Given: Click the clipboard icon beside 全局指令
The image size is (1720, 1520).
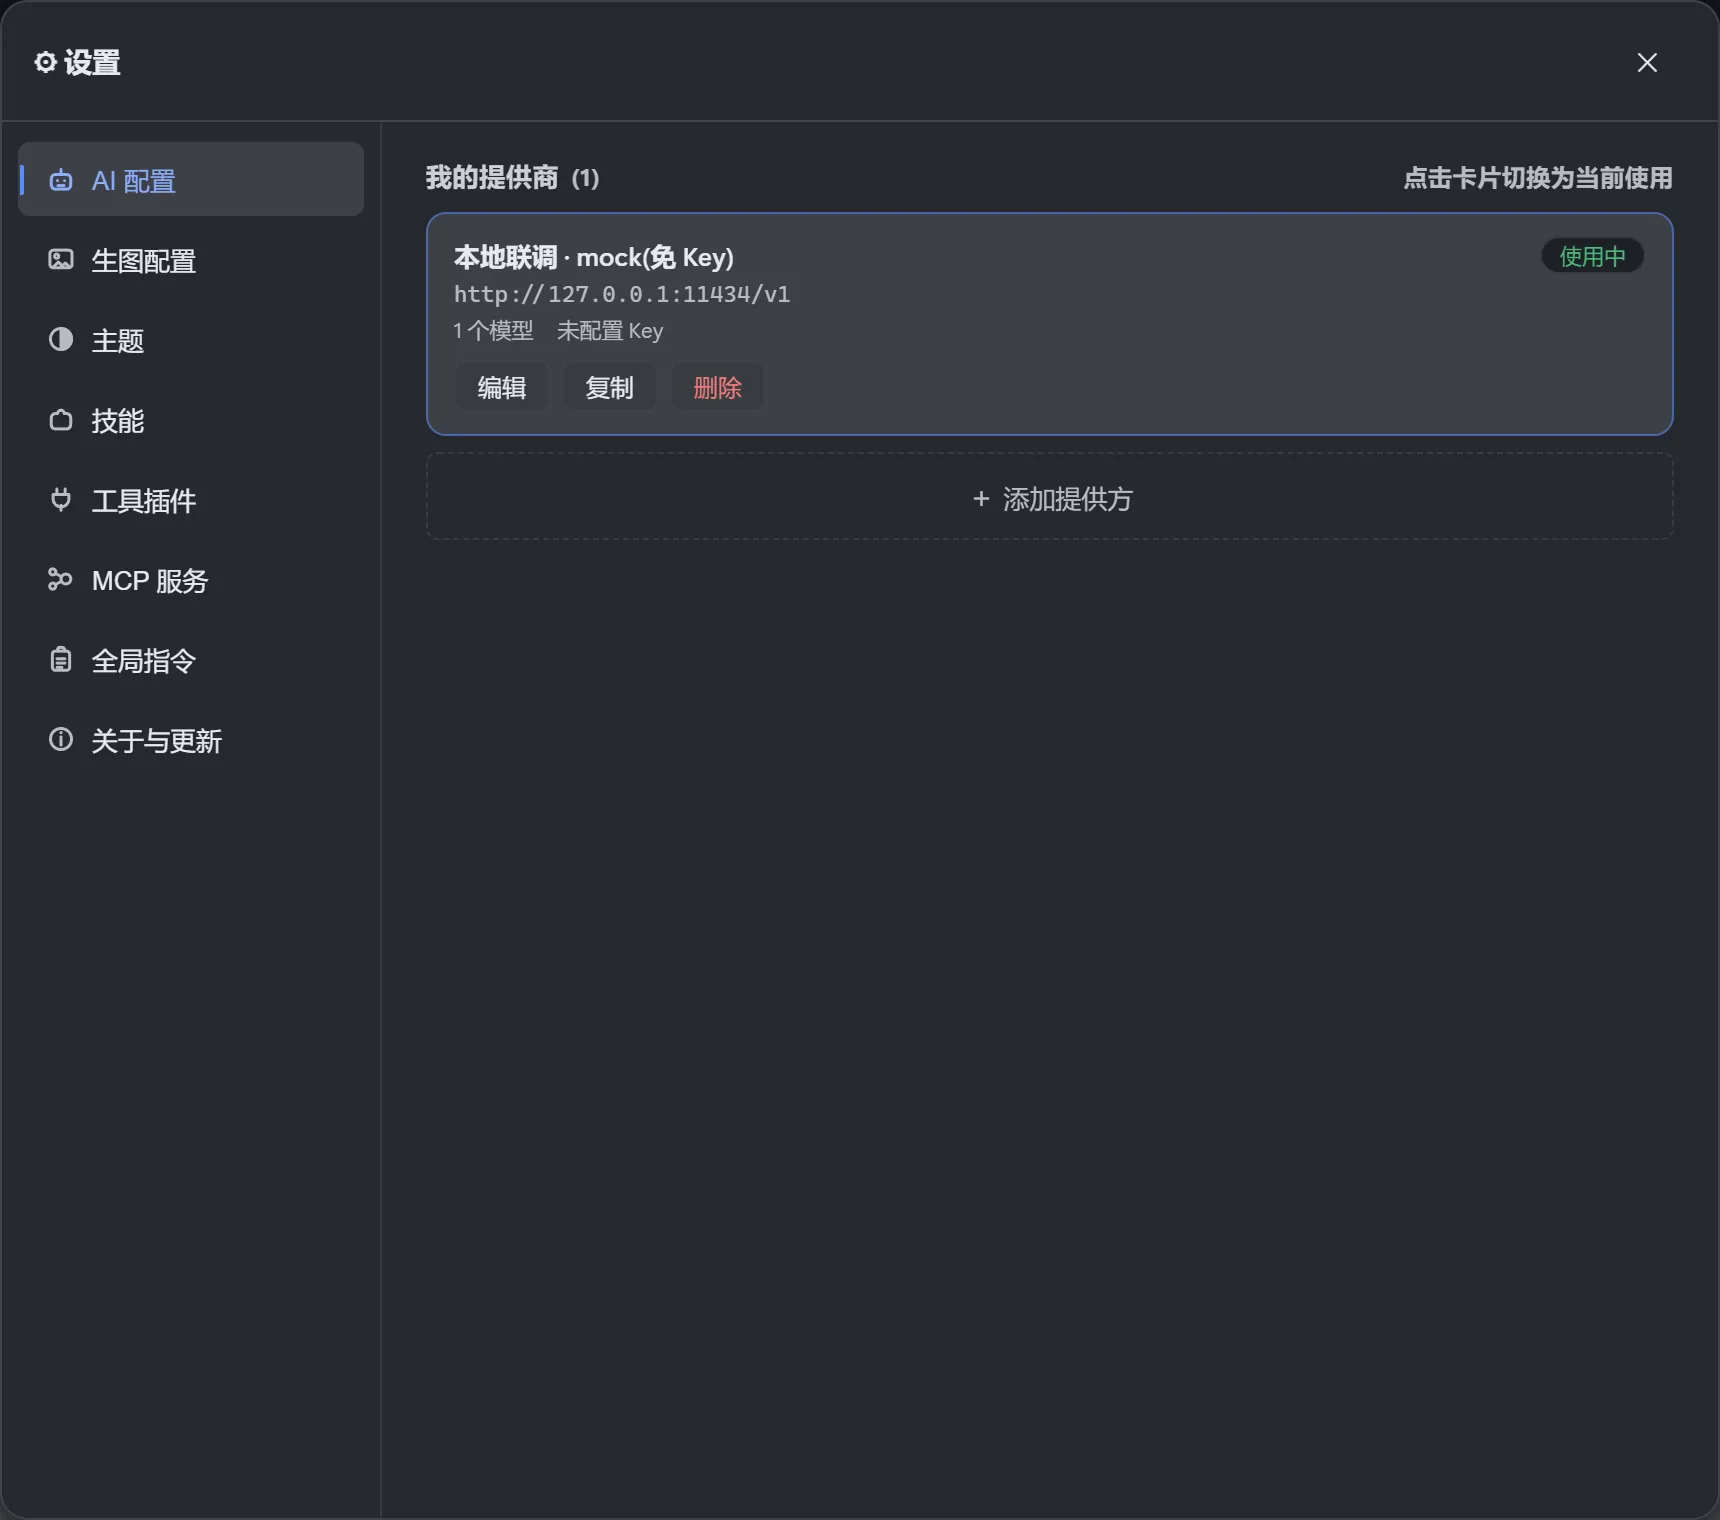Looking at the screenshot, I should coord(61,660).
